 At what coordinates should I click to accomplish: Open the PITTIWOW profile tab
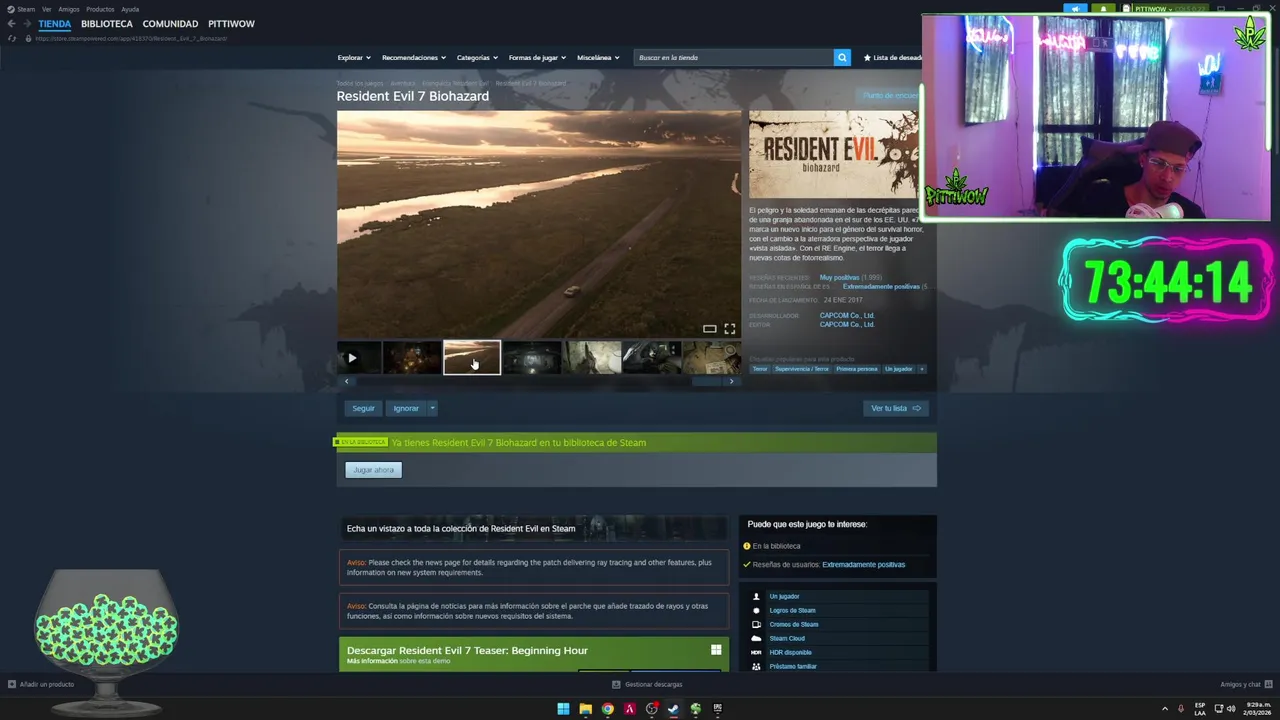coord(231,24)
